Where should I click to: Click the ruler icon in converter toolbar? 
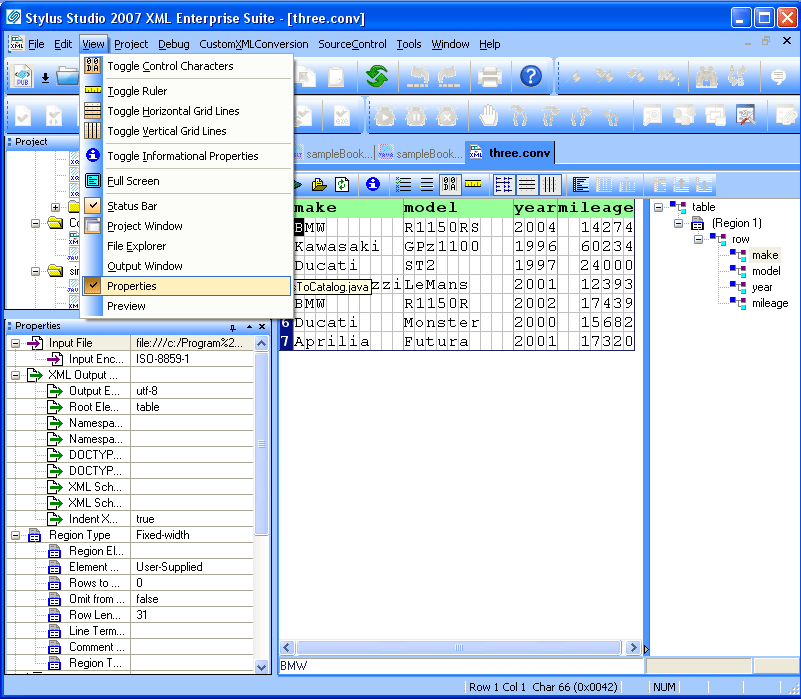[473, 185]
